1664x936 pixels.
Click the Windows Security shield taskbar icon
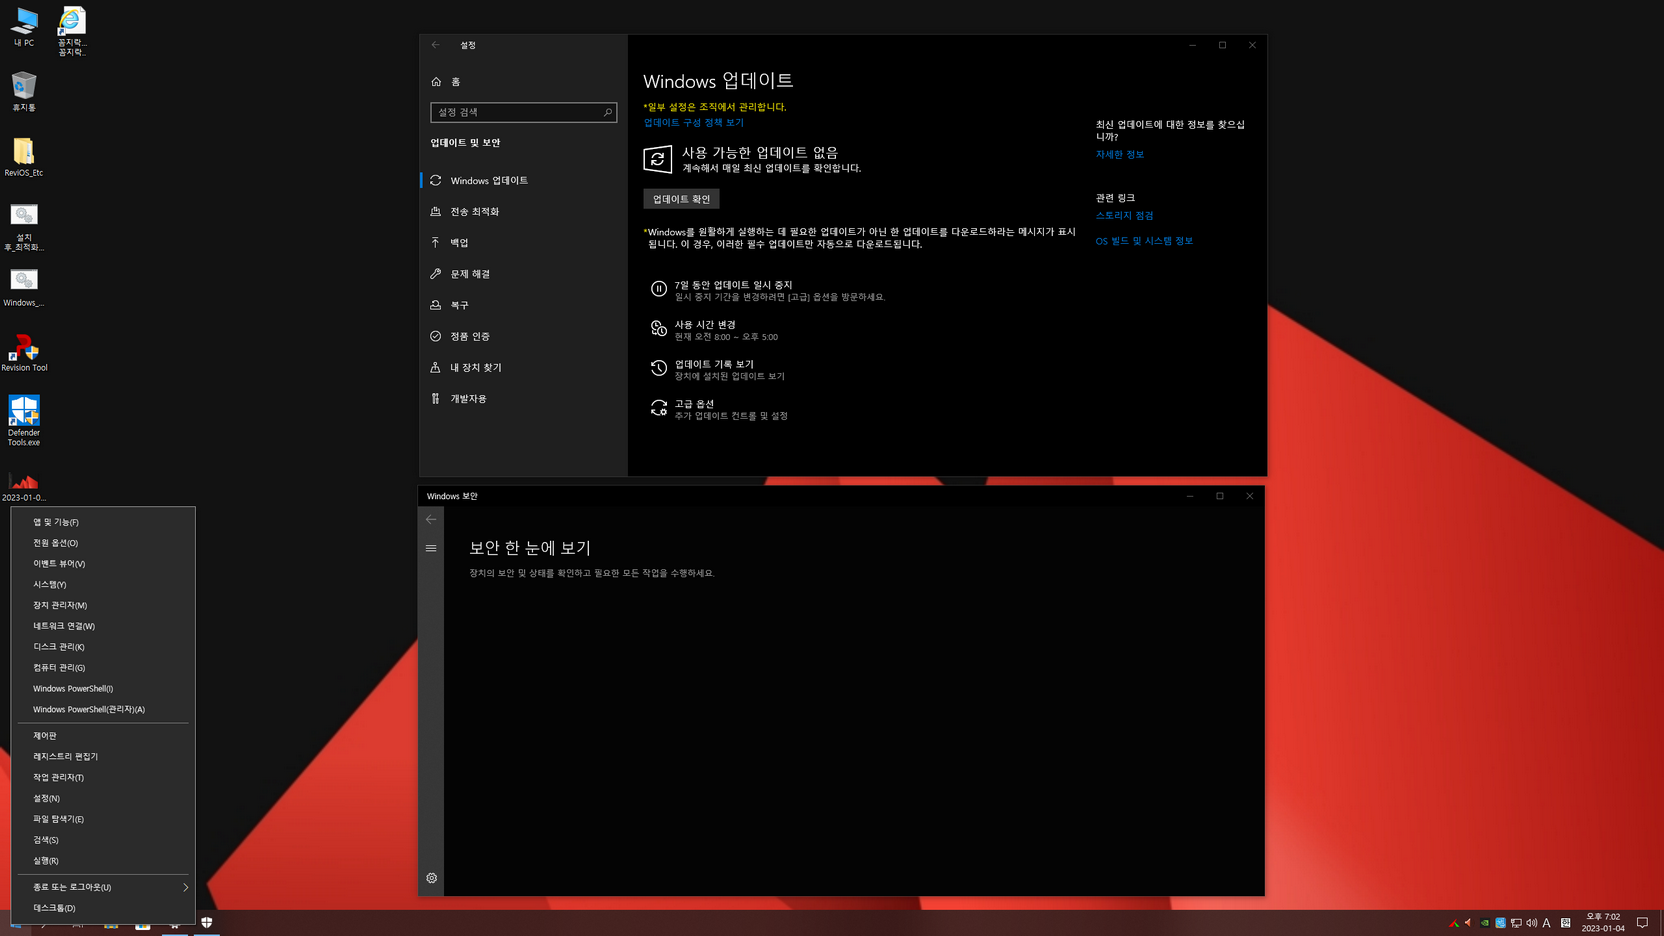coord(207,922)
